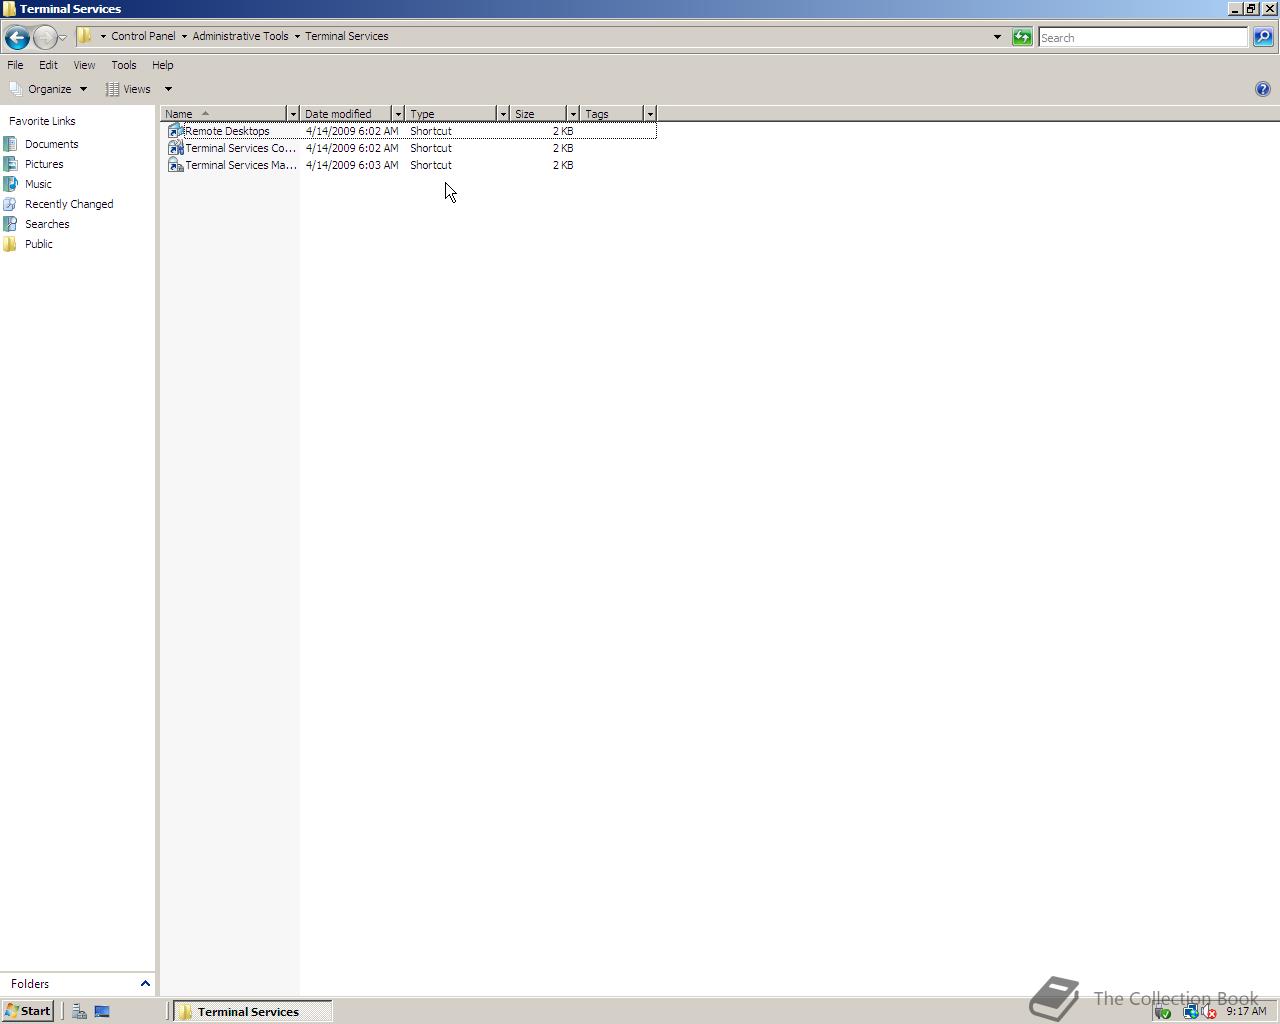Open the Views dropdown arrow

click(x=168, y=89)
